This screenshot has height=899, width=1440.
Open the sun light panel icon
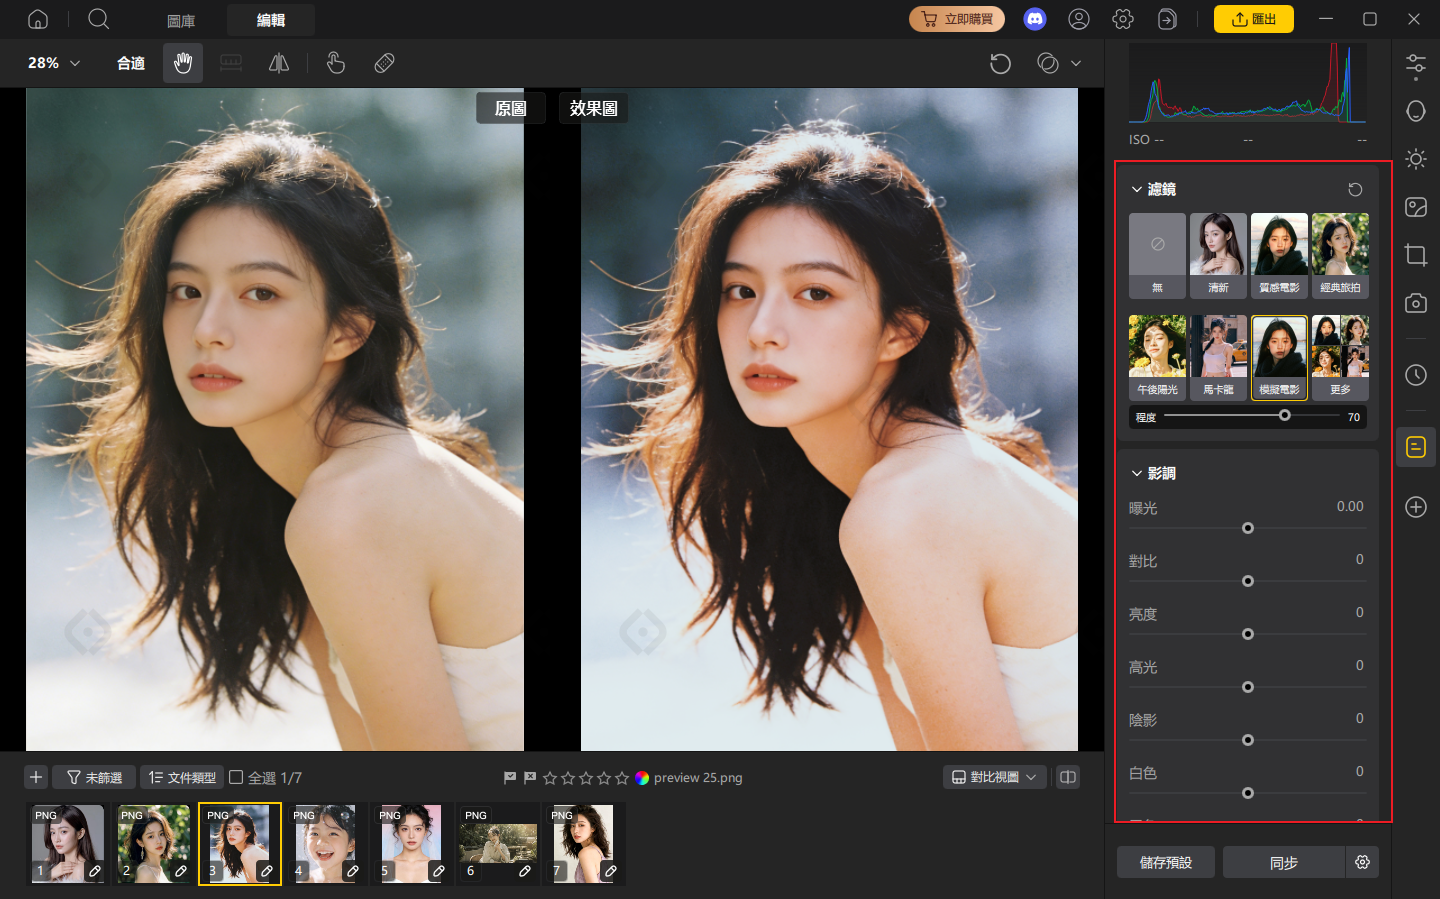pyautogui.click(x=1416, y=159)
